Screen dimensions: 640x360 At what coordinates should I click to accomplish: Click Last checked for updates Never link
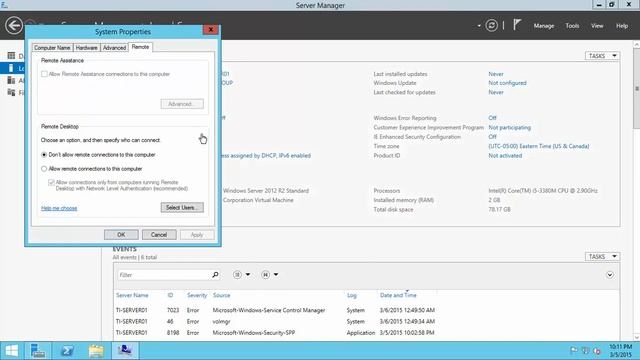(x=496, y=92)
